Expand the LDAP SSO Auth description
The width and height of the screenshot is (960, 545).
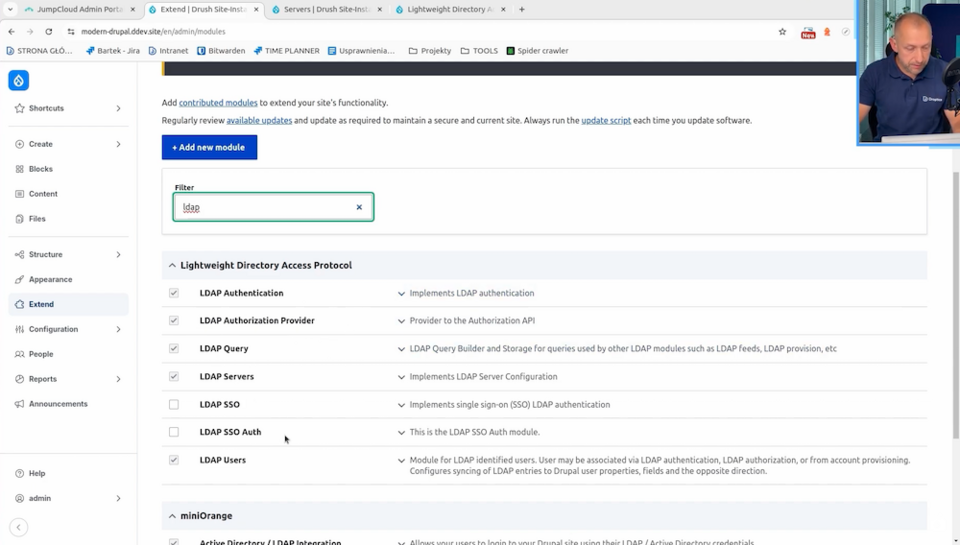(401, 432)
